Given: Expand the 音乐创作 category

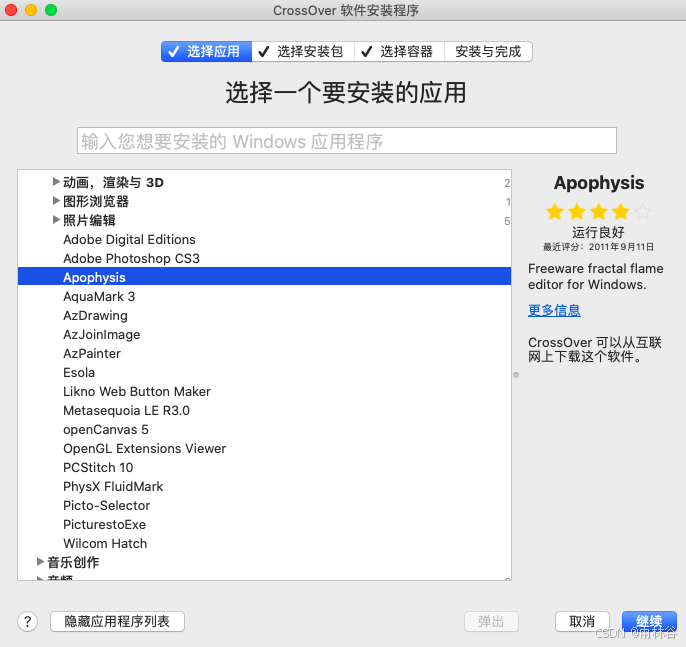Looking at the screenshot, I should click(x=40, y=561).
